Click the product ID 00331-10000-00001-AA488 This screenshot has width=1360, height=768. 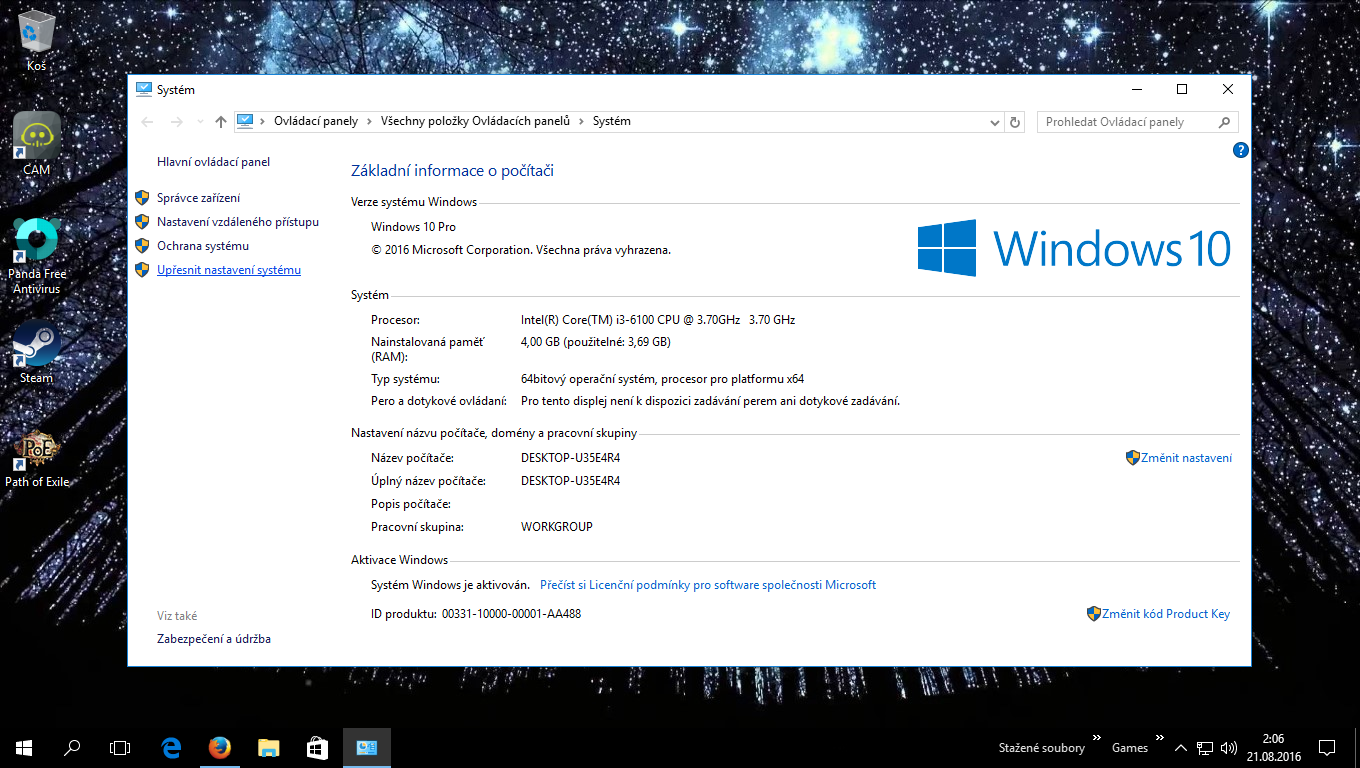pyautogui.click(x=511, y=614)
